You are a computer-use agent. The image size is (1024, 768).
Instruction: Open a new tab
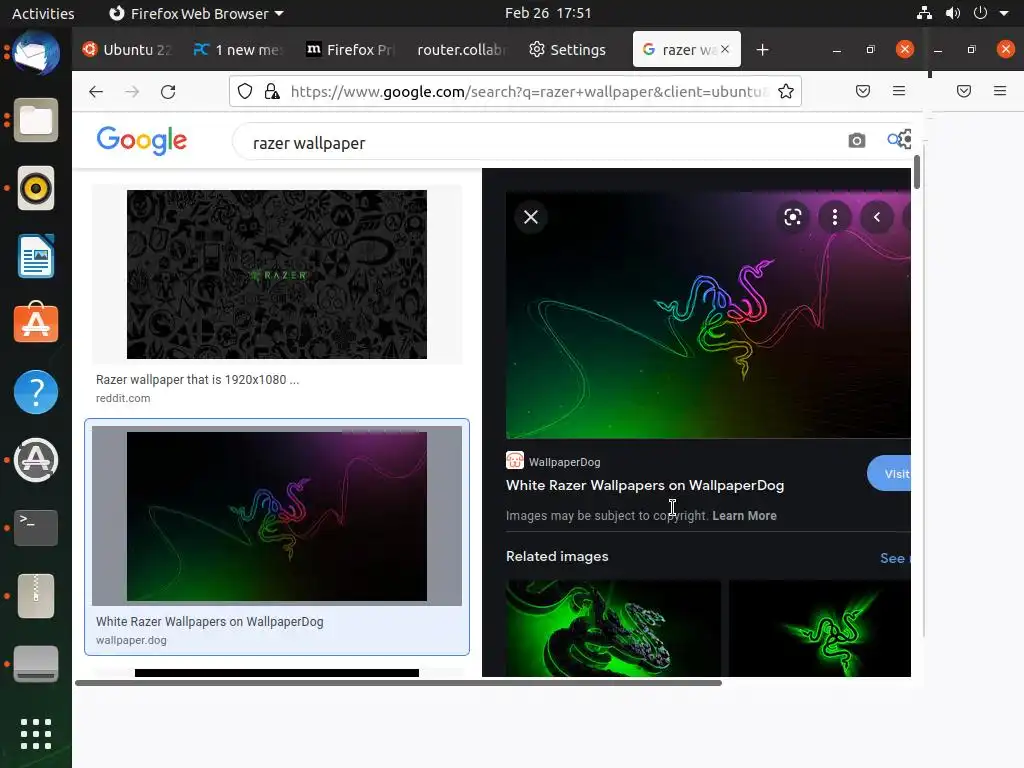click(762, 50)
